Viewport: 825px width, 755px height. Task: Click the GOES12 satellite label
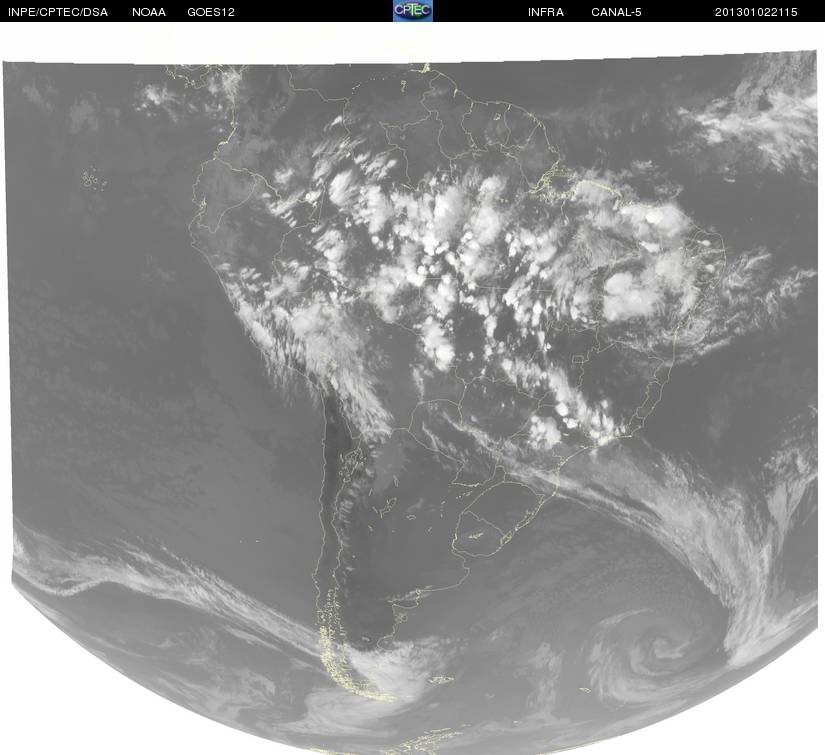211,12
